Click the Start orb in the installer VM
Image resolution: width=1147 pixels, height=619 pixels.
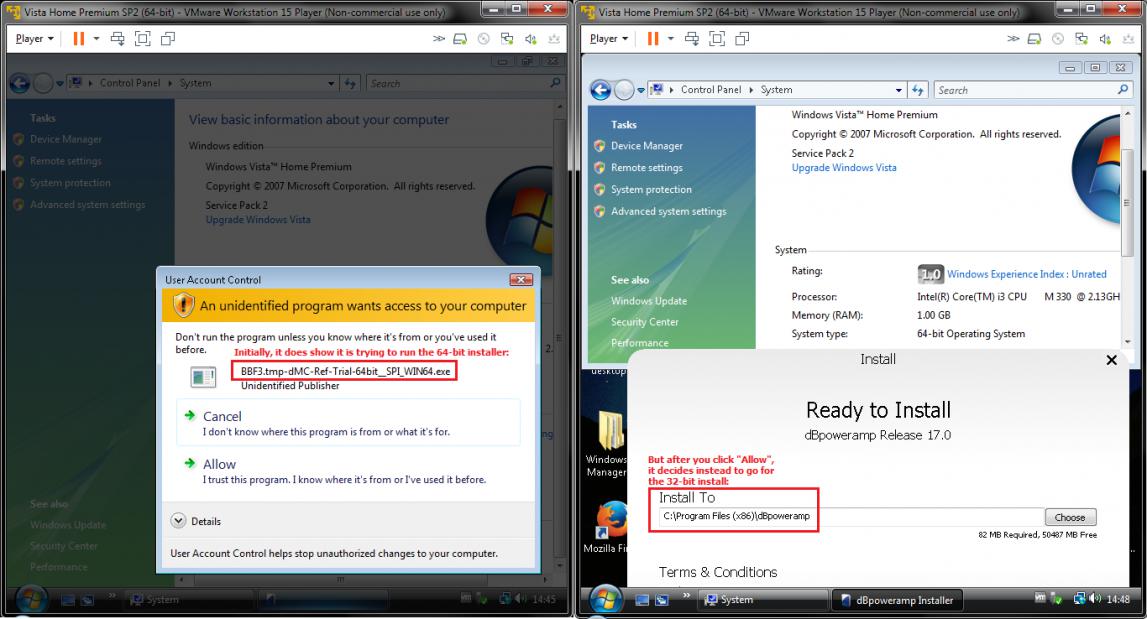click(608, 599)
